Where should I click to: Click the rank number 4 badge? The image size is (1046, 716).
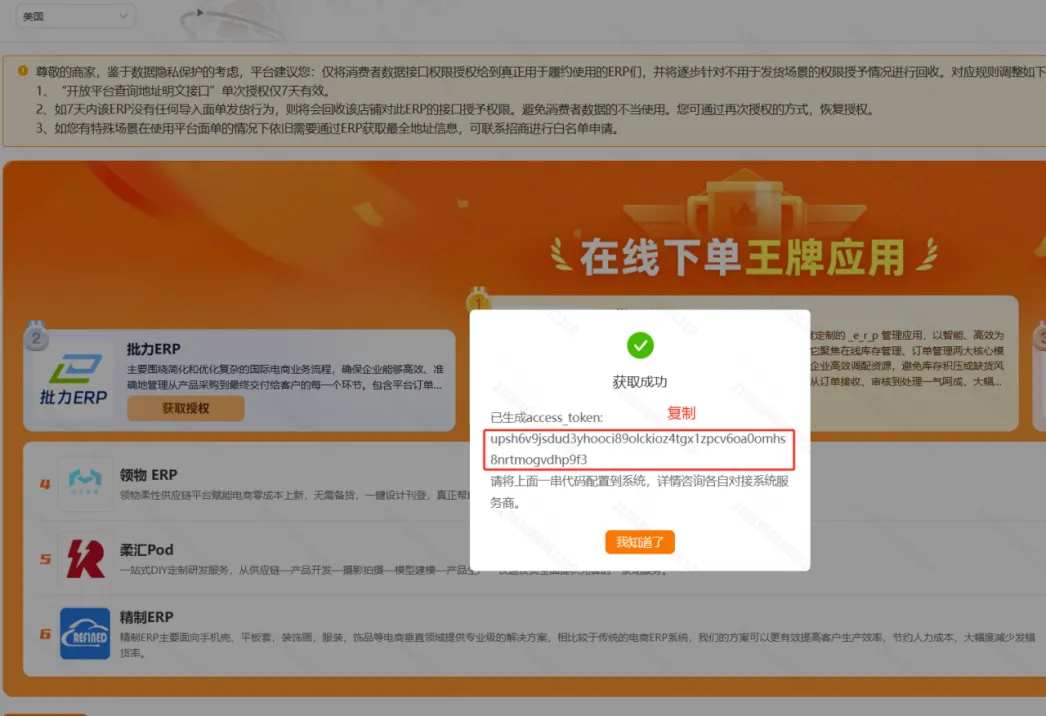[45, 485]
